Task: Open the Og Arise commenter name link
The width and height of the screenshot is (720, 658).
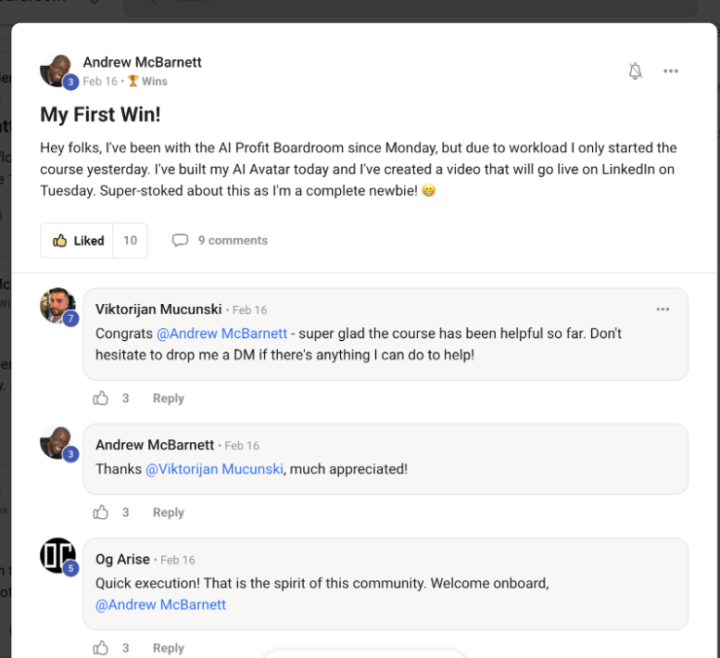Action: coord(123,559)
